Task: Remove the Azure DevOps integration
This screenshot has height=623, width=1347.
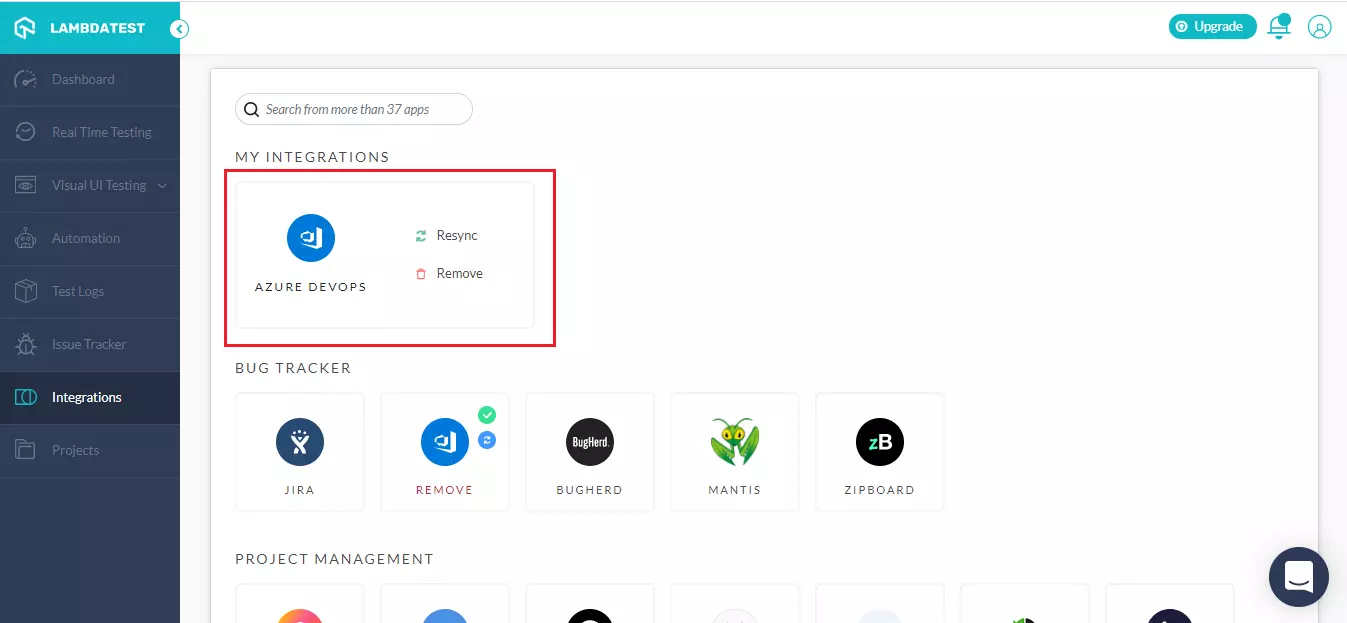Action: pos(451,273)
